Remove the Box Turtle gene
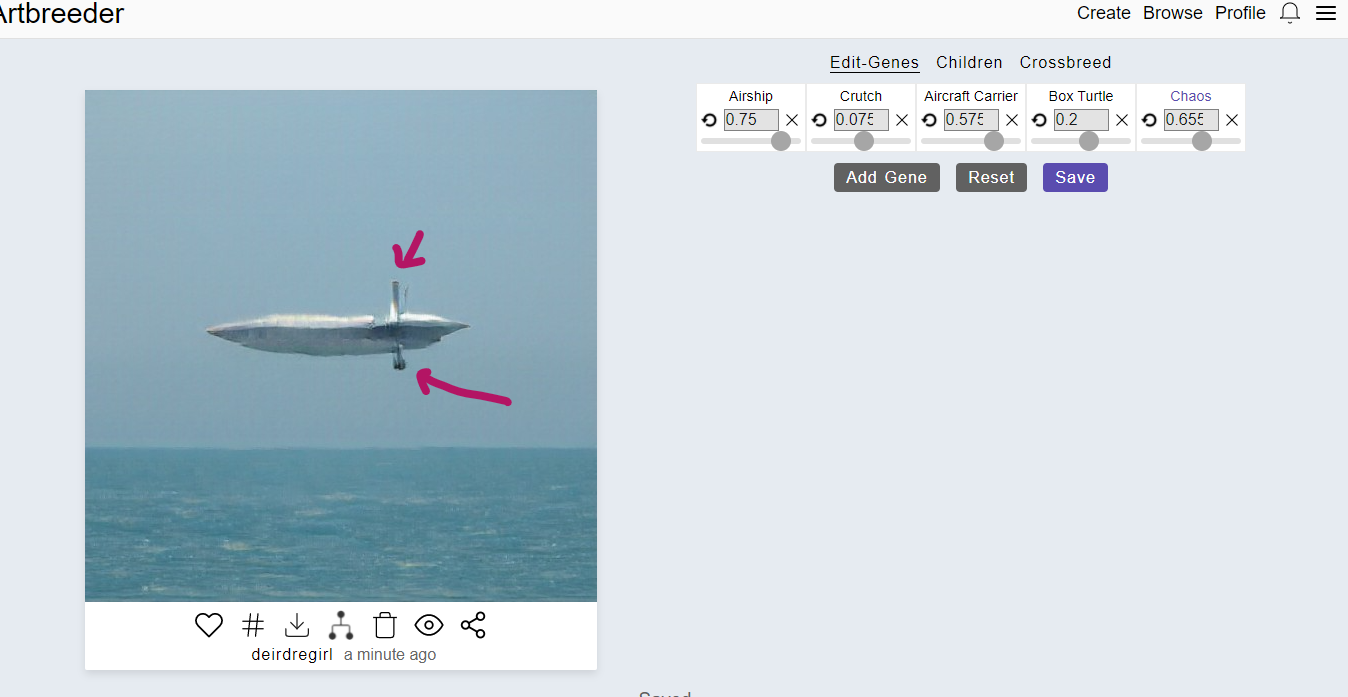This screenshot has width=1348, height=697. point(1122,120)
